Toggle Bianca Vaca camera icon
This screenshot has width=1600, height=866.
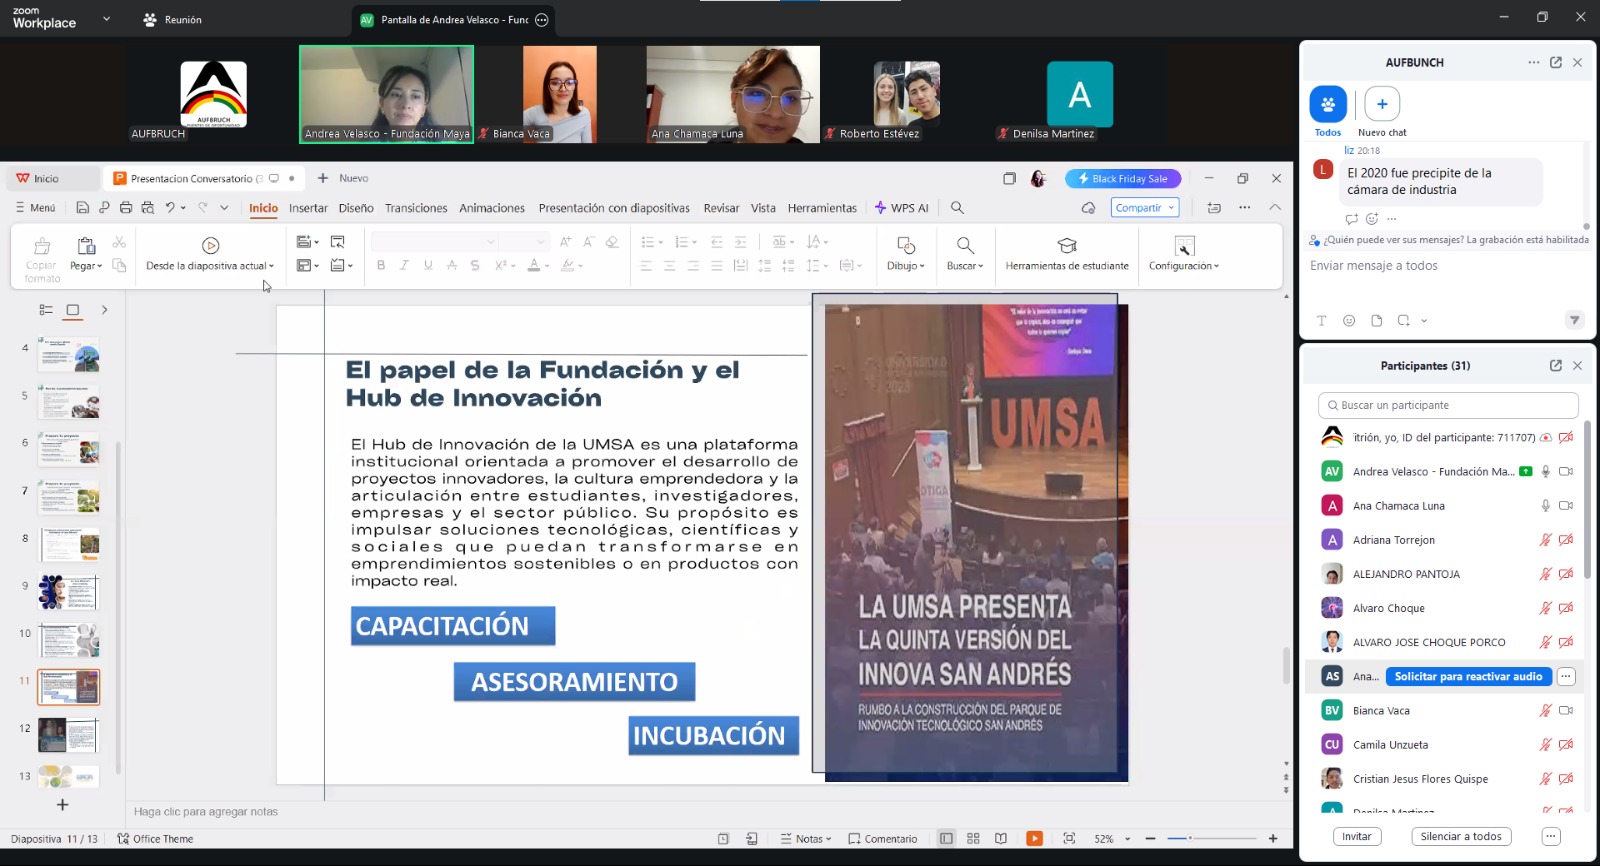tap(1566, 711)
